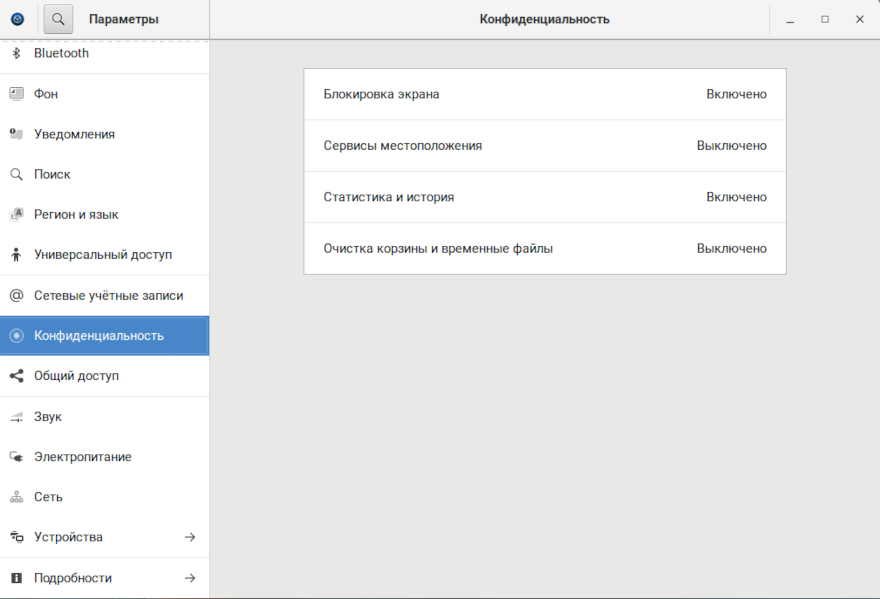This screenshot has height=599, width=880.
Task: Click the app icon in top-left corner
Action: click(x=17, y=19)
